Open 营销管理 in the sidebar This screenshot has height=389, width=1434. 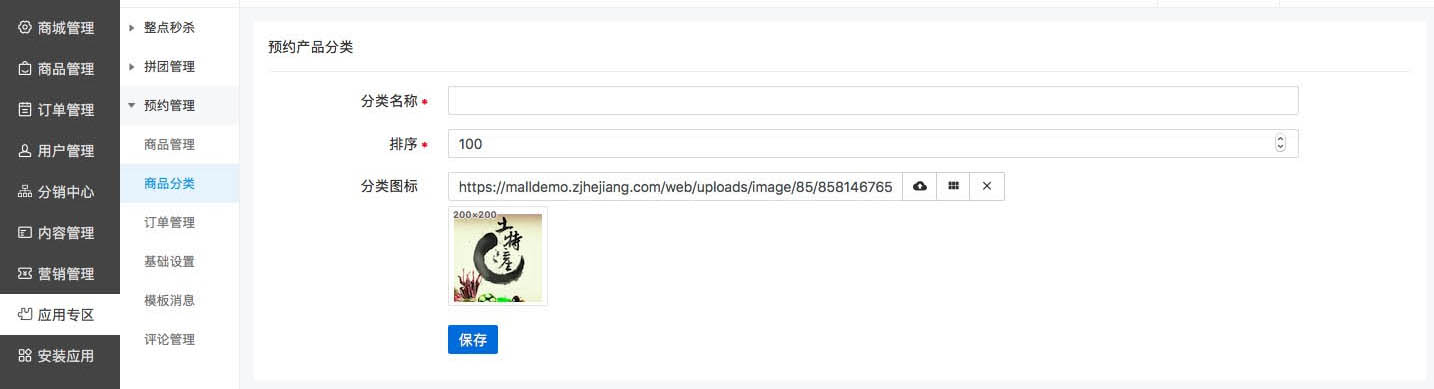point(60,274)
